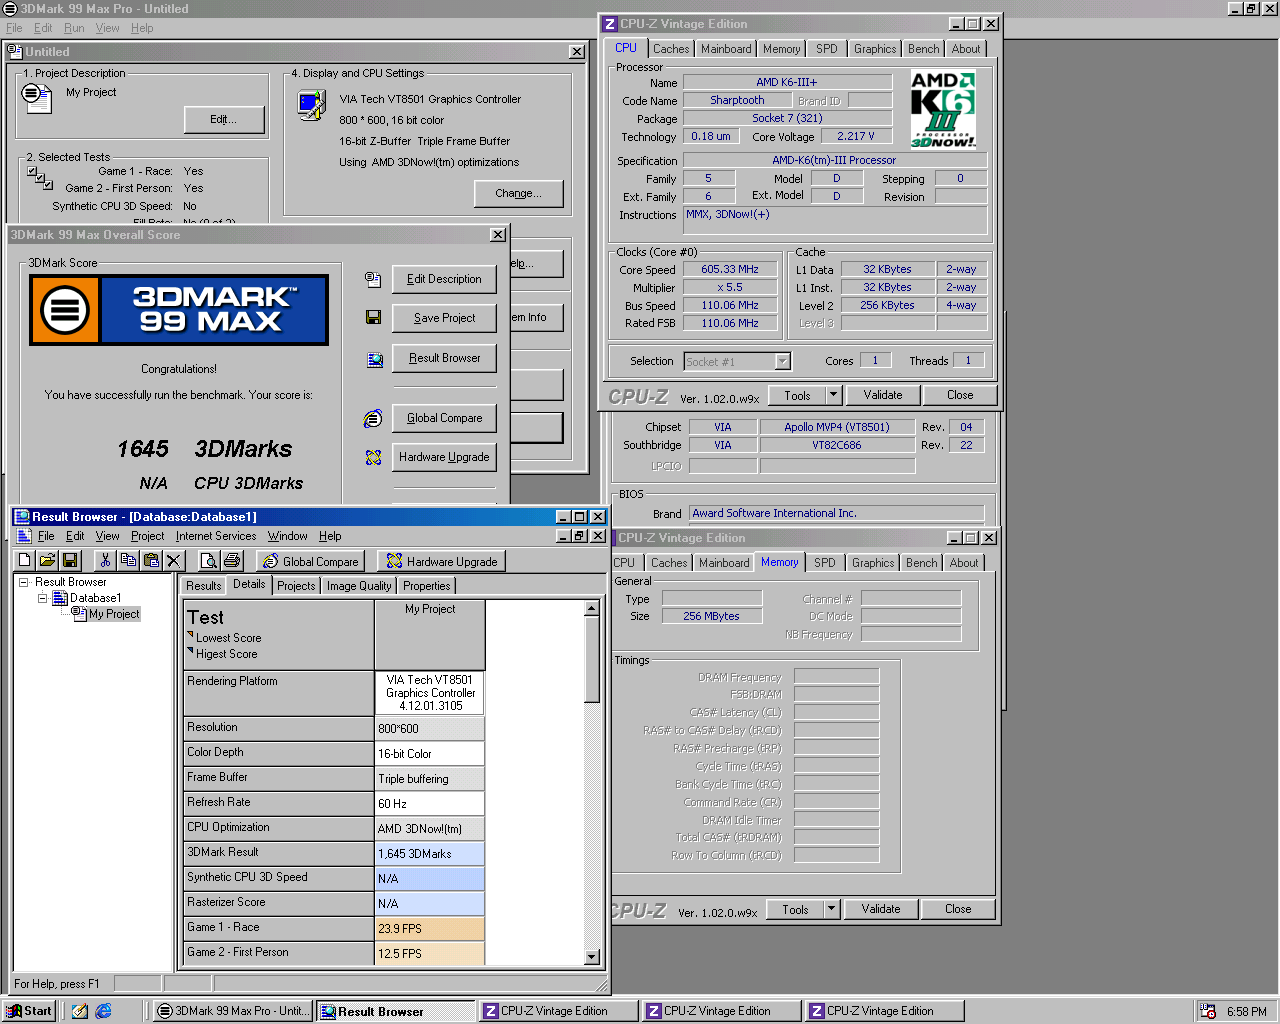Open the Tools dropdown arrow in CPU-Z Memory window
1280x1024 pixels.
[x=831, y=909]
